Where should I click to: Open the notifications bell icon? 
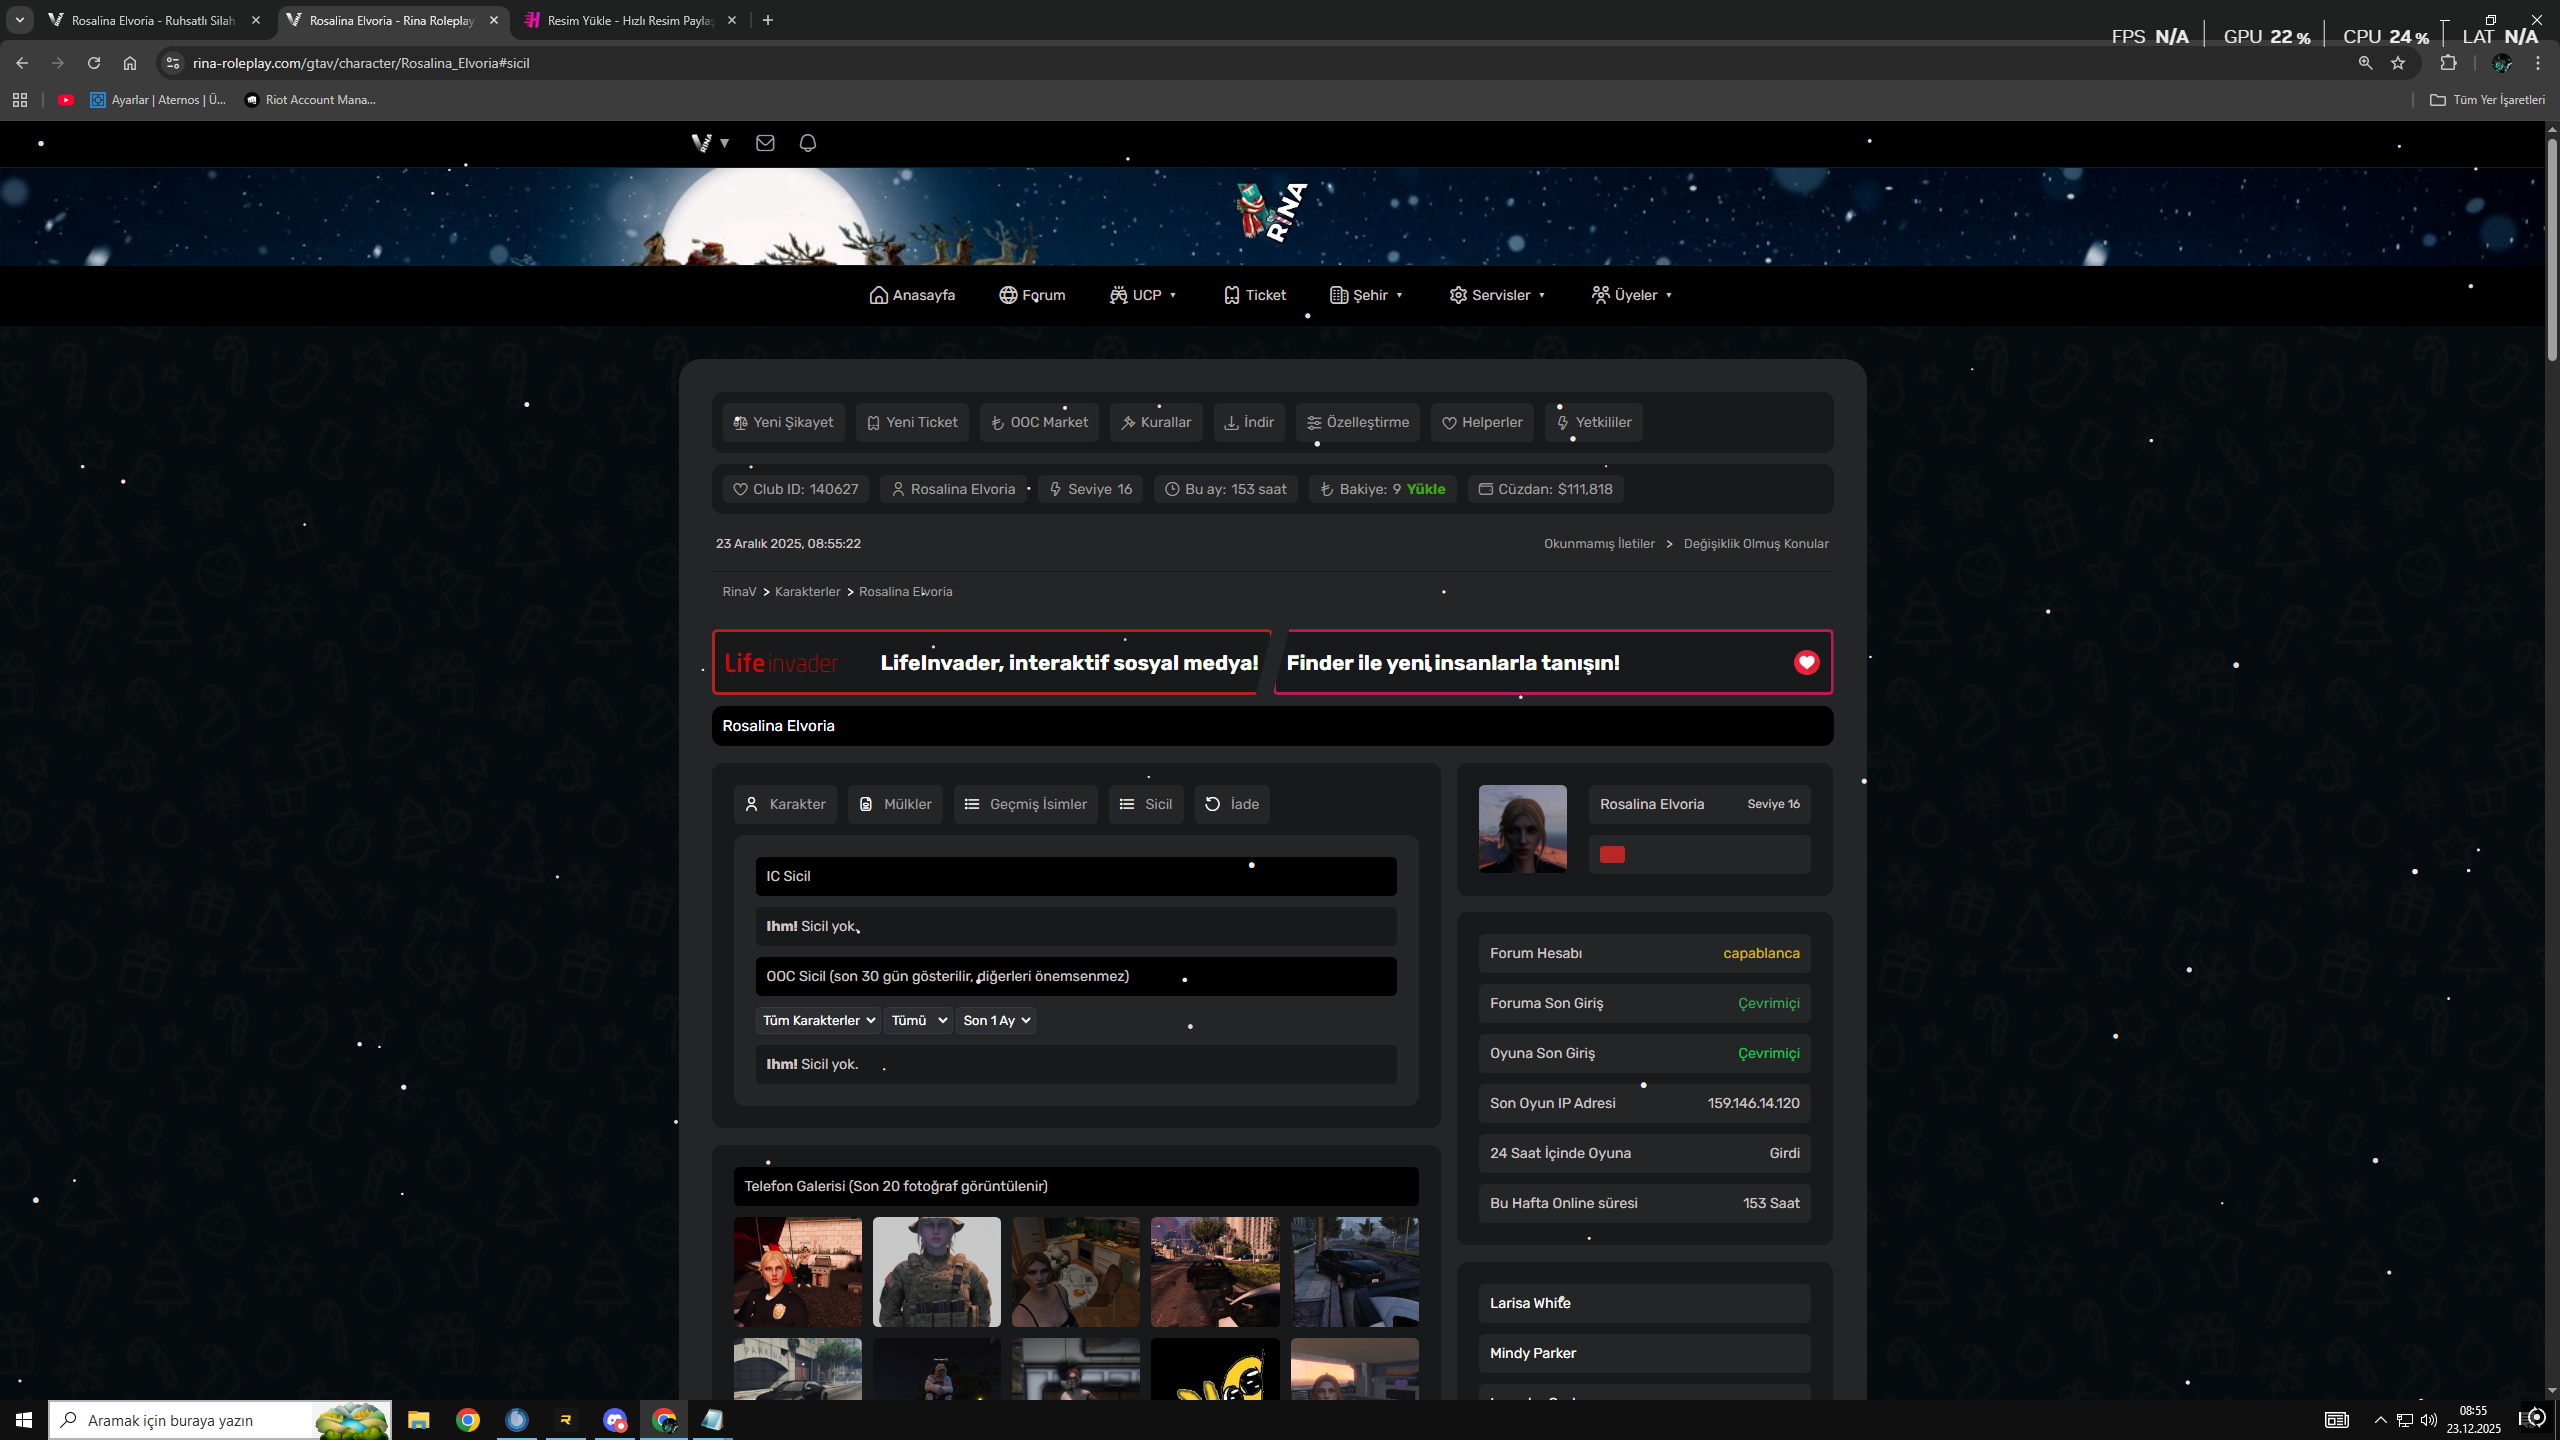808,143
